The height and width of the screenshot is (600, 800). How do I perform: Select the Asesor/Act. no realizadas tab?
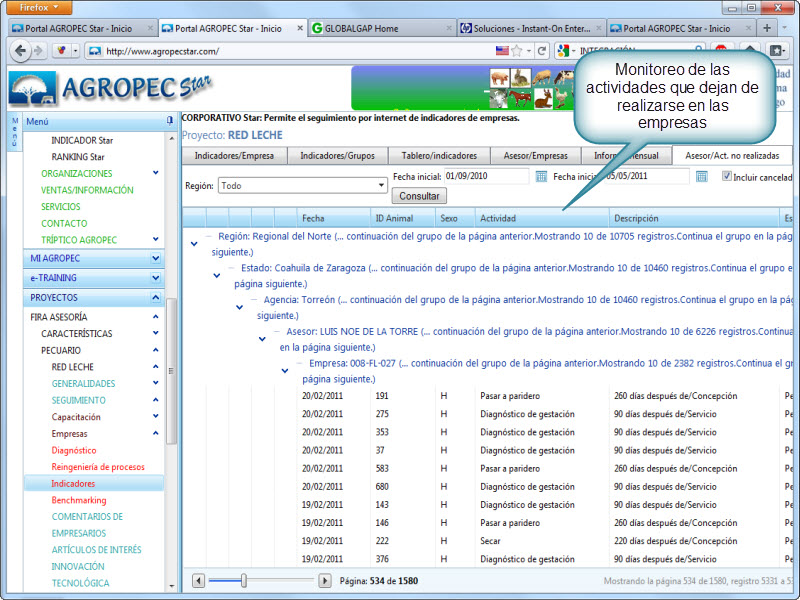click(732, 156)
